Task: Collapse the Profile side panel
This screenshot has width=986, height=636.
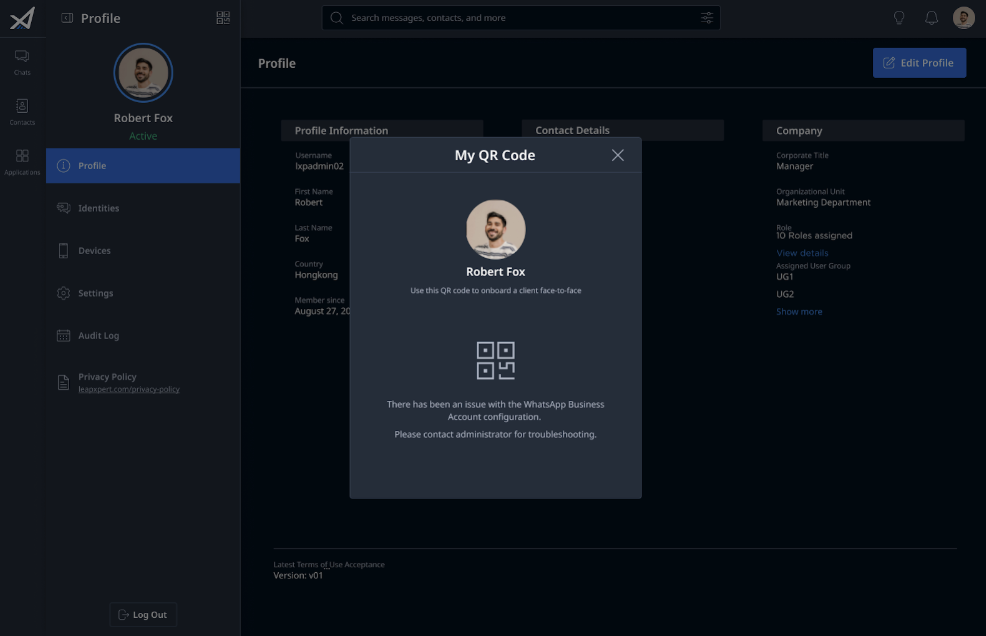Action: (x=67, y=18)
